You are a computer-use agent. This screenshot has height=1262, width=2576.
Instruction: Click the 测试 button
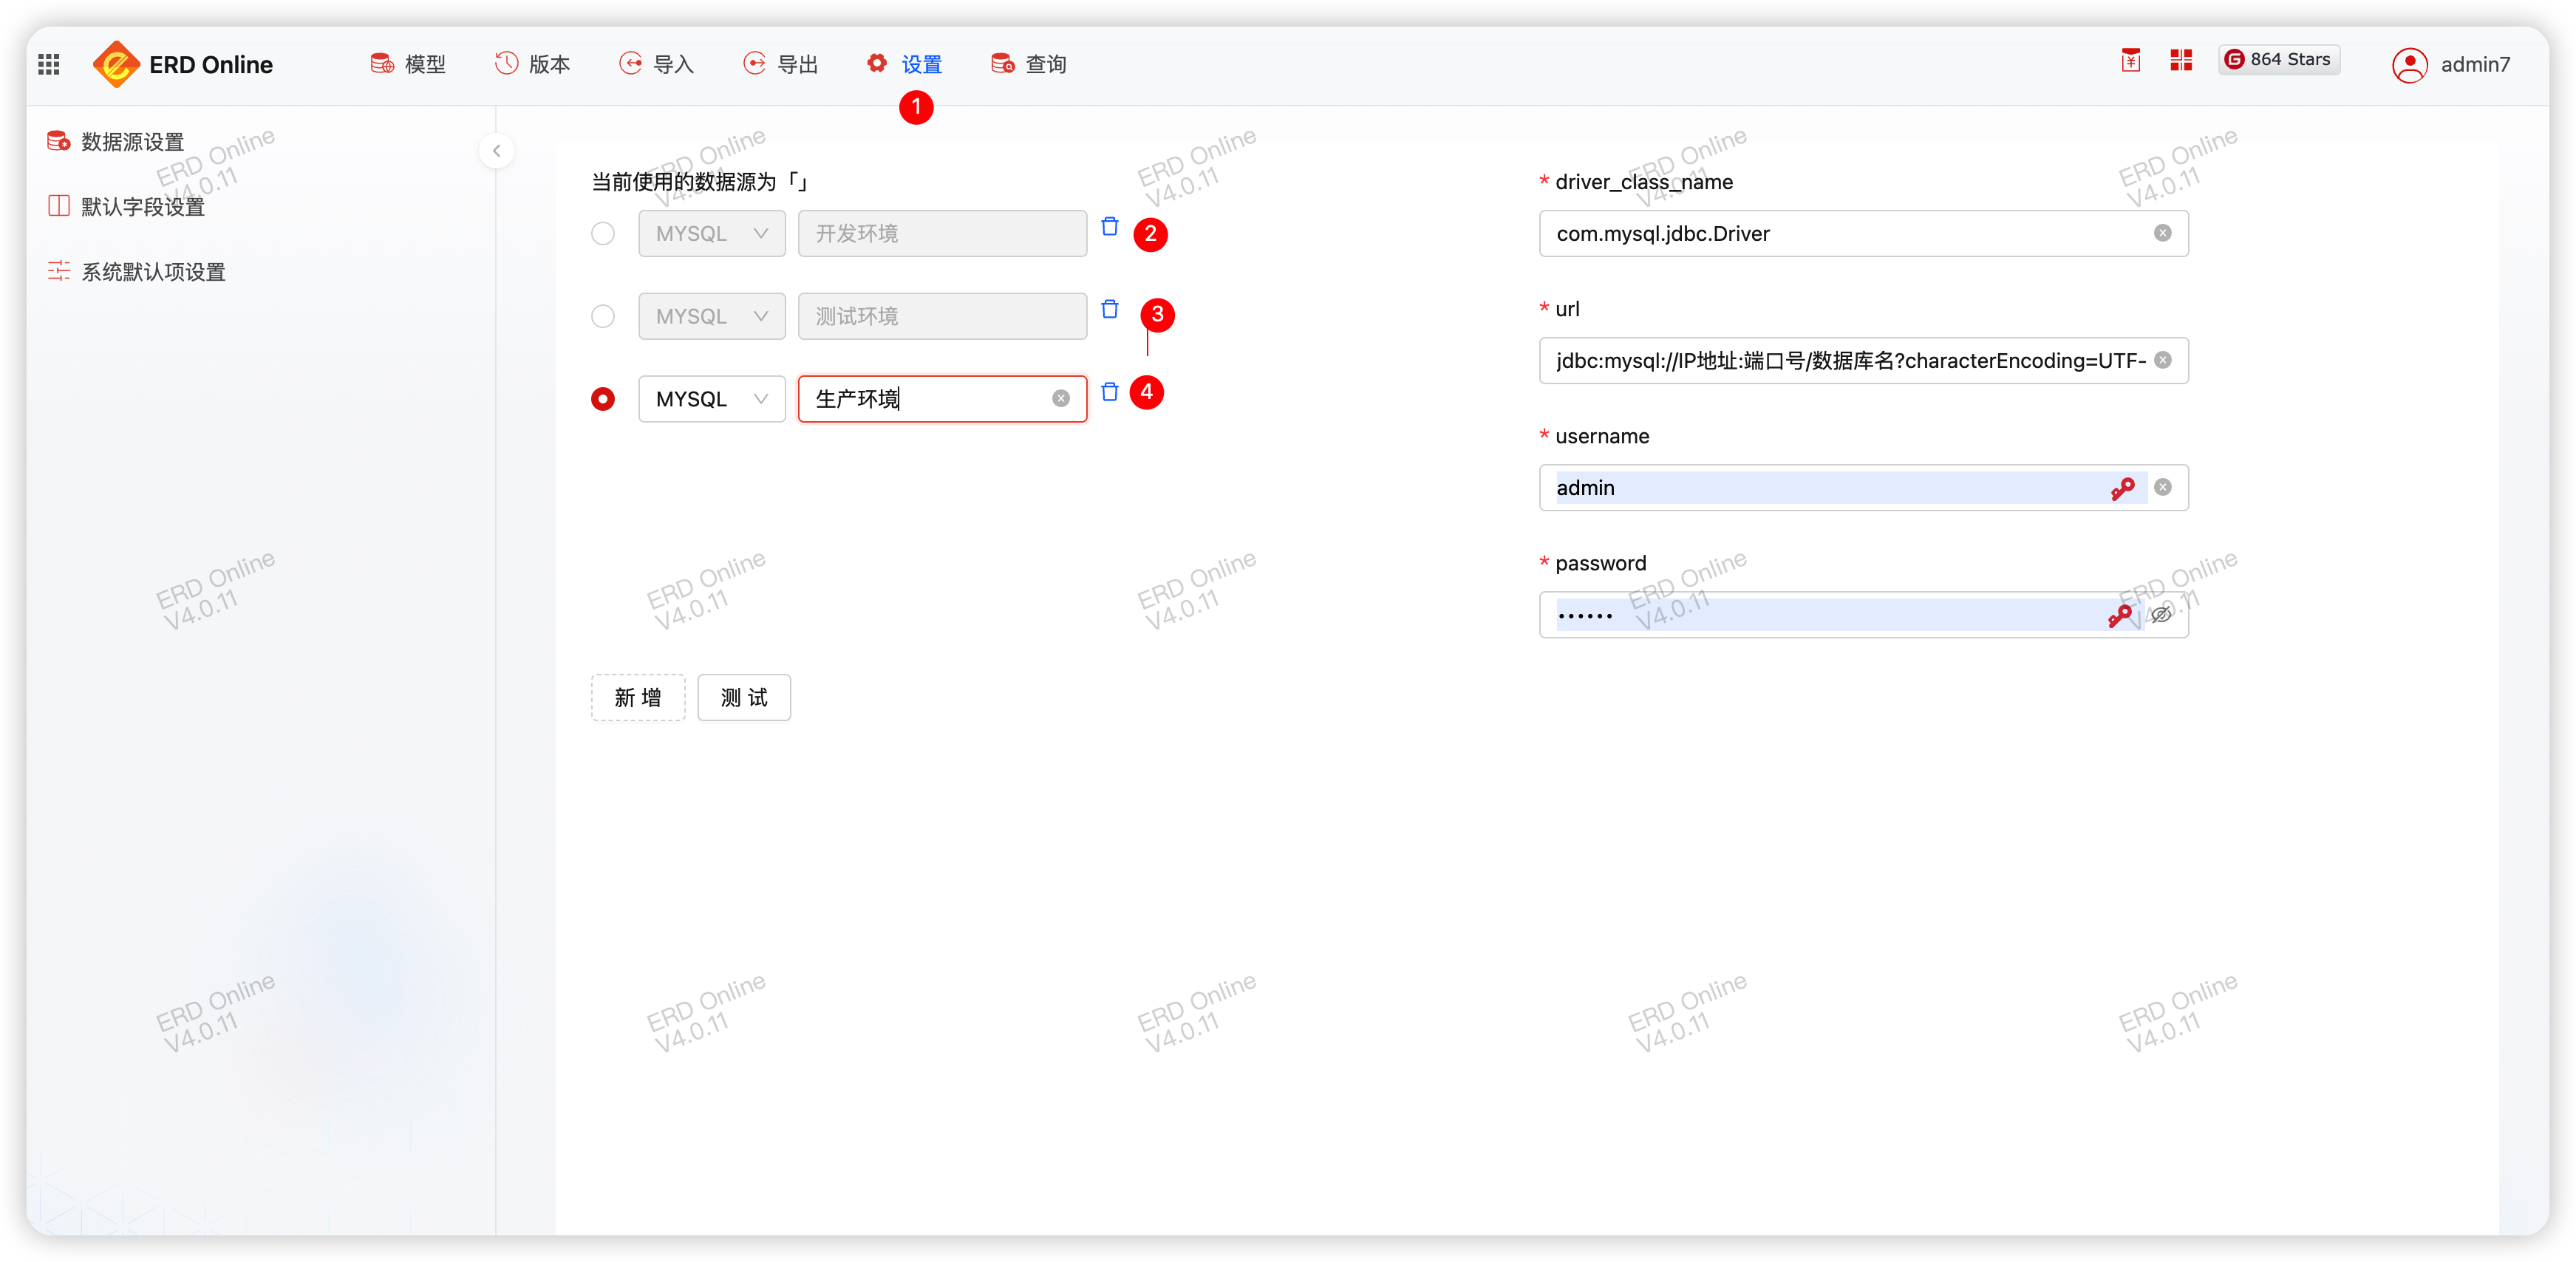pos(743,697)
